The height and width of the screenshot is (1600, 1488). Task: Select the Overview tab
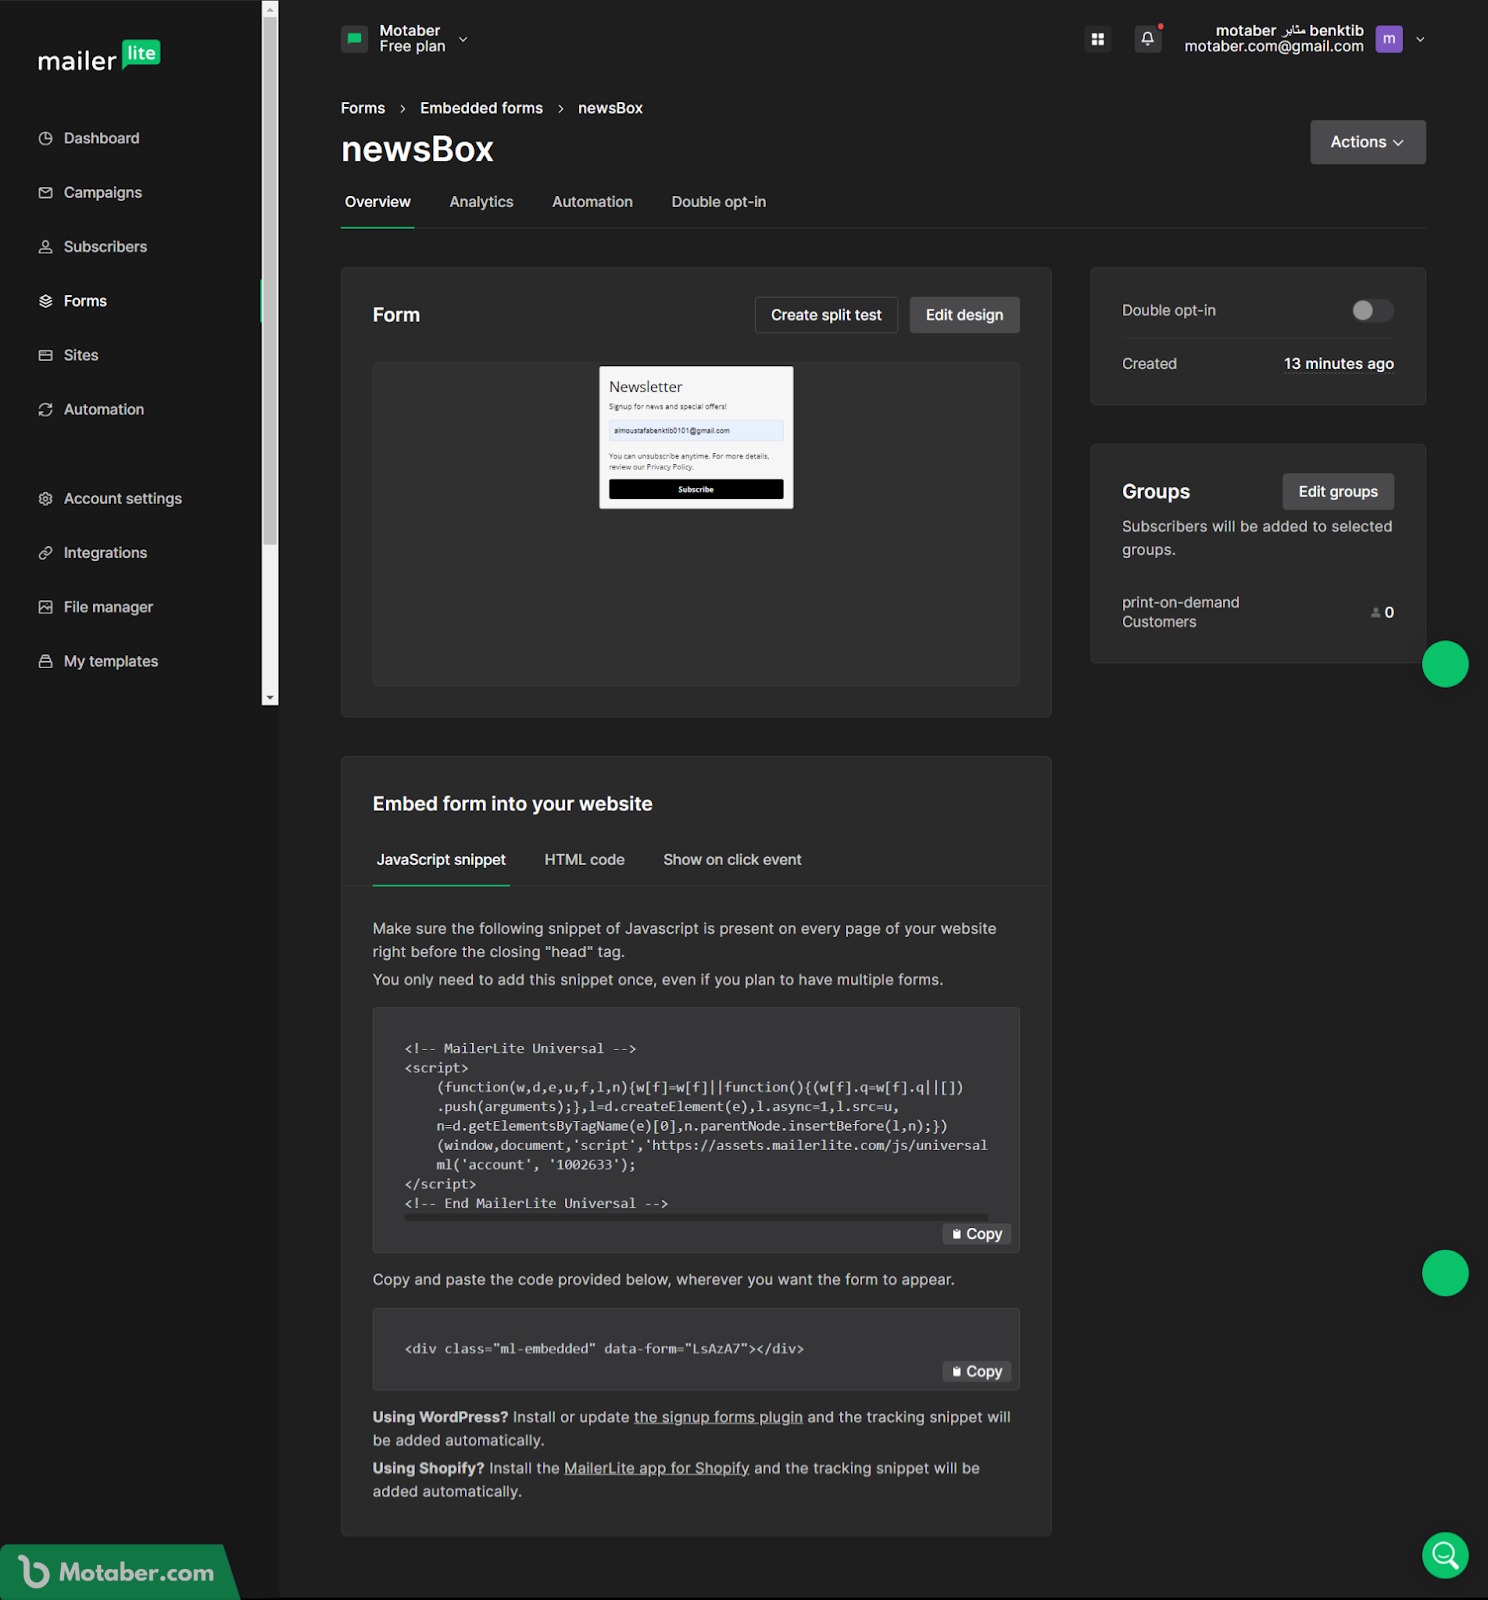tap(377, 202)
